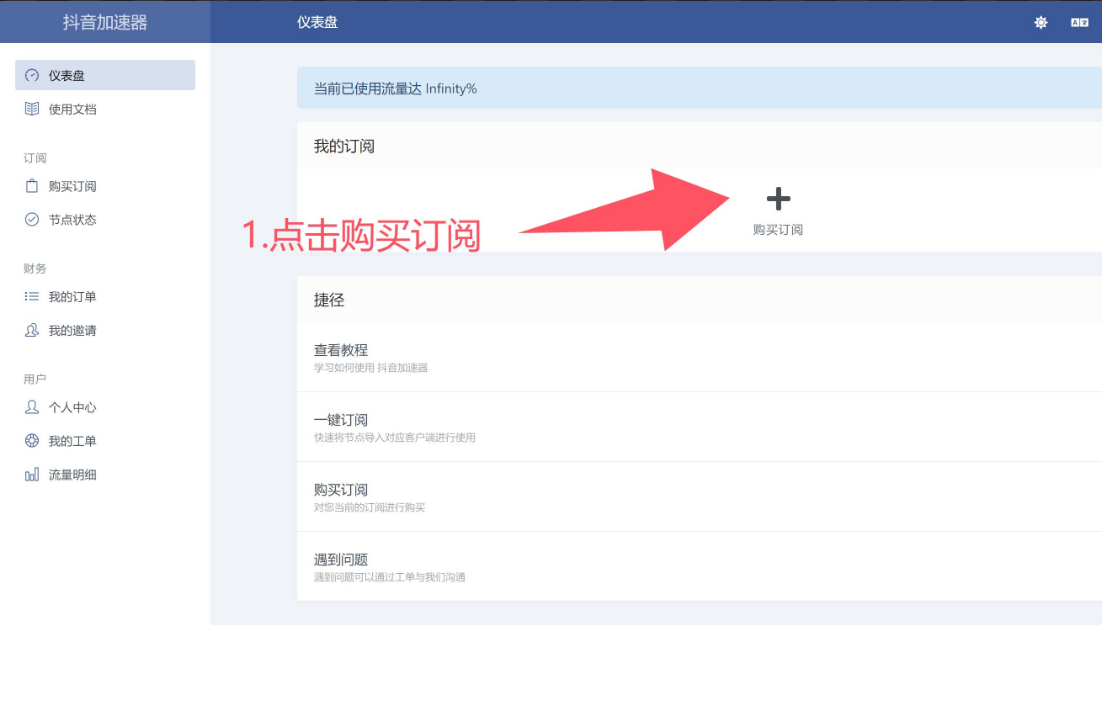Image resolution: width=1102 pixels, height=702 pixels.
Task: Select 我的订单 in the sidebar
Action: [105, 297]
